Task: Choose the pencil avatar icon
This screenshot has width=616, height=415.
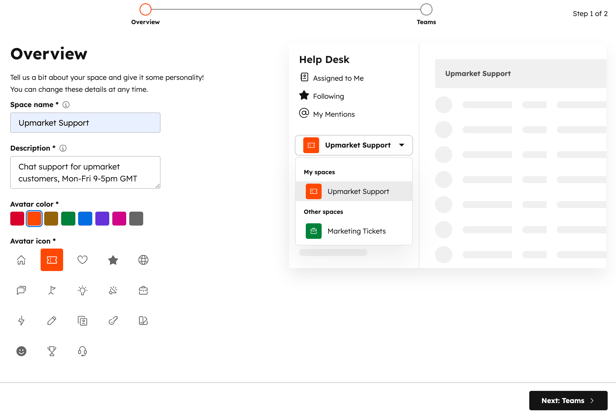Action: coord(52,321)
